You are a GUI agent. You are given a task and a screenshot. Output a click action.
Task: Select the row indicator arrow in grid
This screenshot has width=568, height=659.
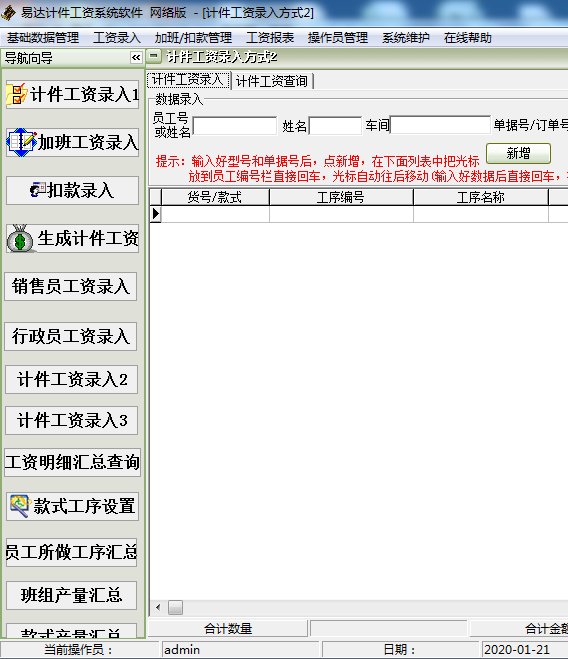click(156, 214)
